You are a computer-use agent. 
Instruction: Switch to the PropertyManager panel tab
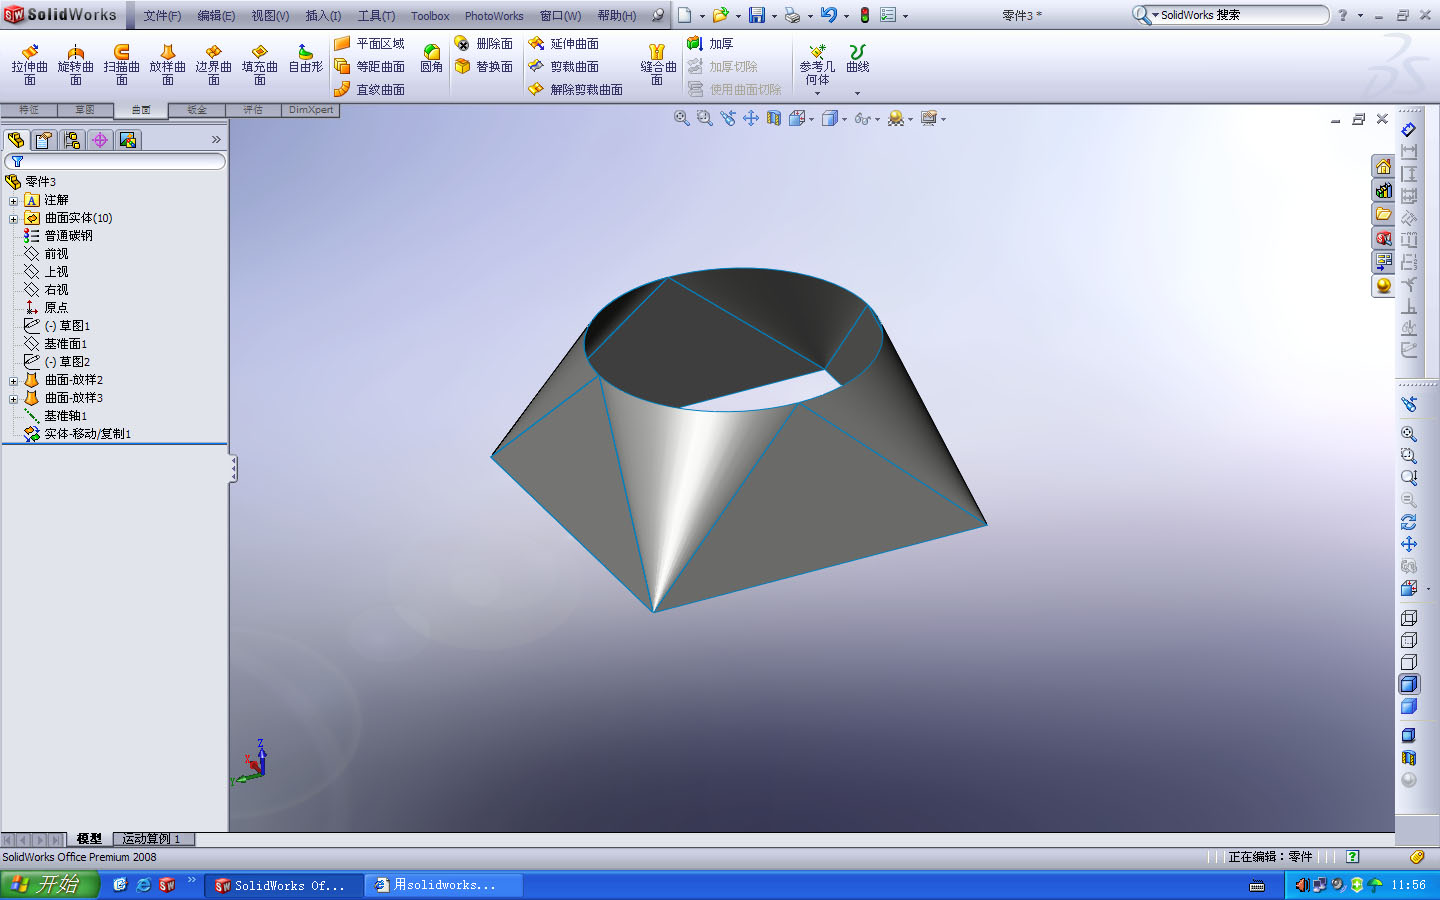coord(44,140)
